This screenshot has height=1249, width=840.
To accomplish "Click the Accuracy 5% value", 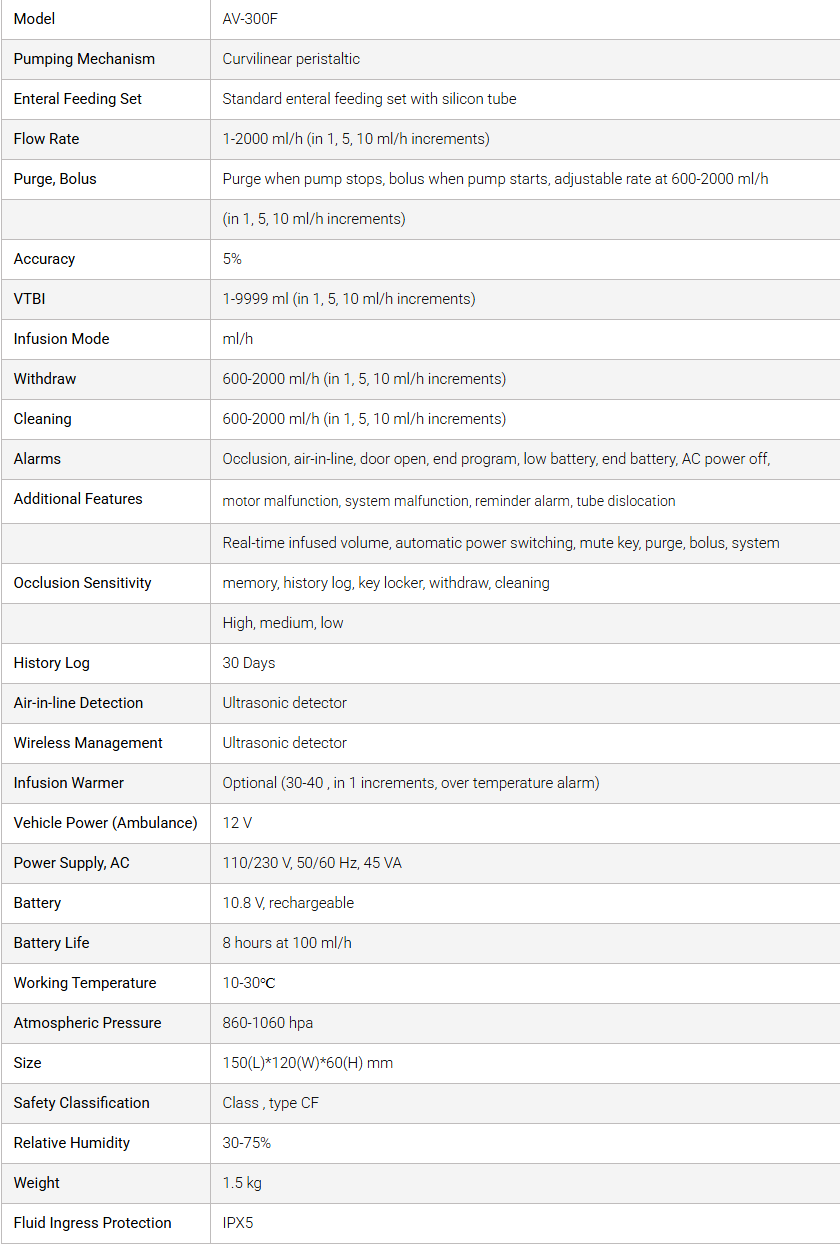I will click(232, 259).
